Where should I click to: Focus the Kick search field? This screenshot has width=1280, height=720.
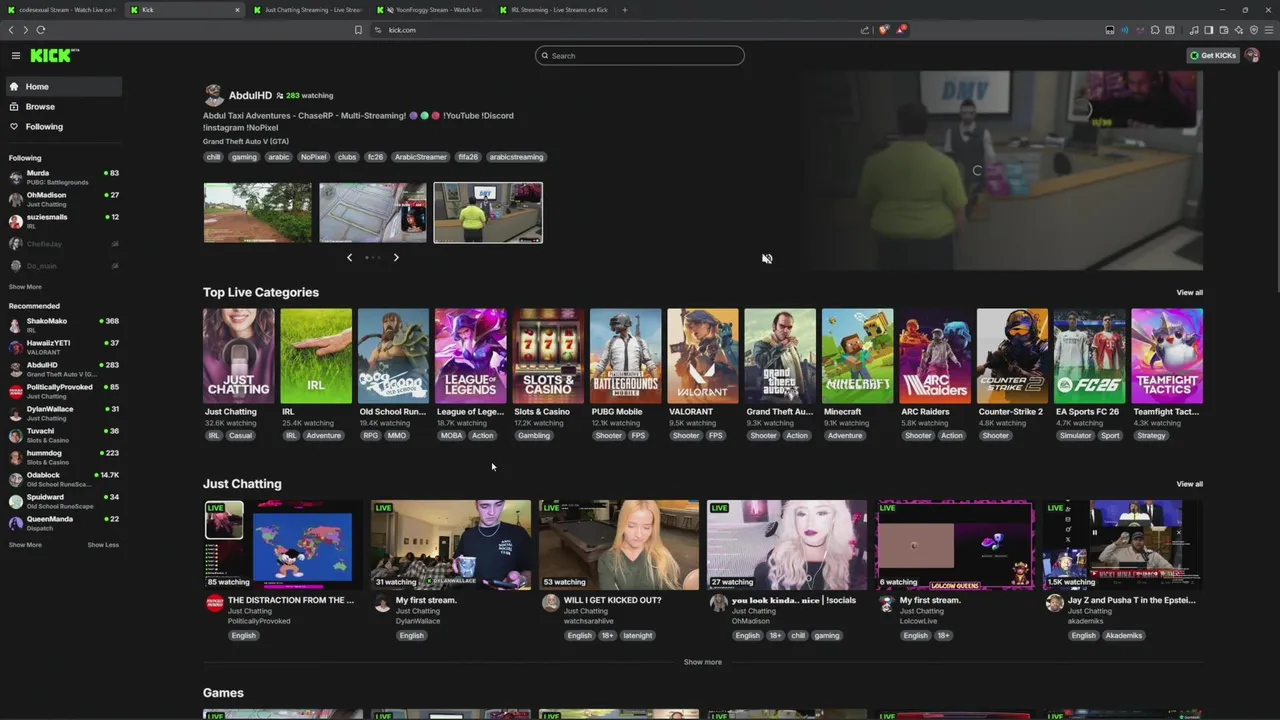click(640, 56)
